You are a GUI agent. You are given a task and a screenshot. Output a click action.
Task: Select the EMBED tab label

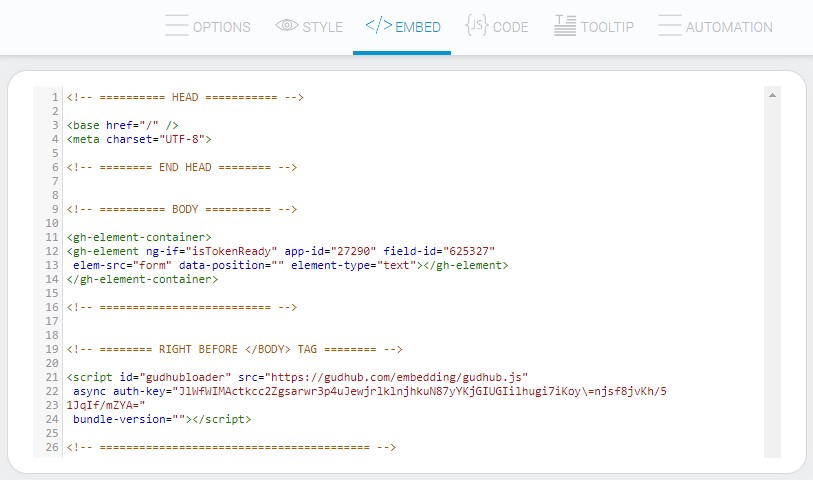[418, 27]
